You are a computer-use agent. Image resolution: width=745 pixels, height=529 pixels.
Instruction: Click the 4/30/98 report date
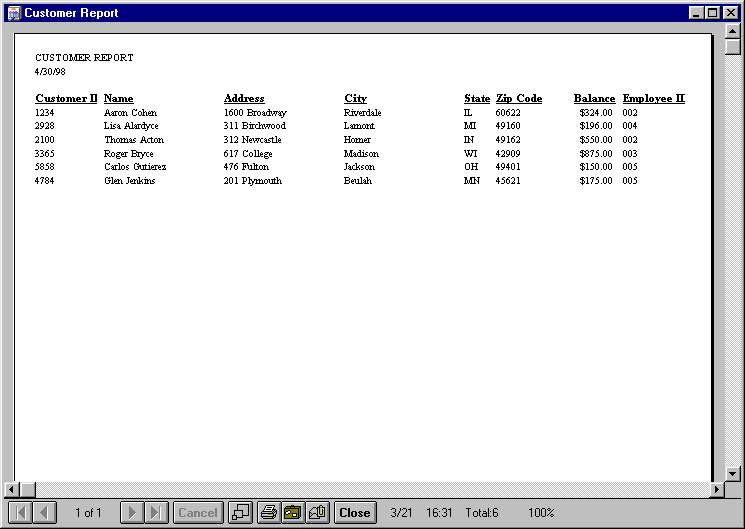[50, 72]
